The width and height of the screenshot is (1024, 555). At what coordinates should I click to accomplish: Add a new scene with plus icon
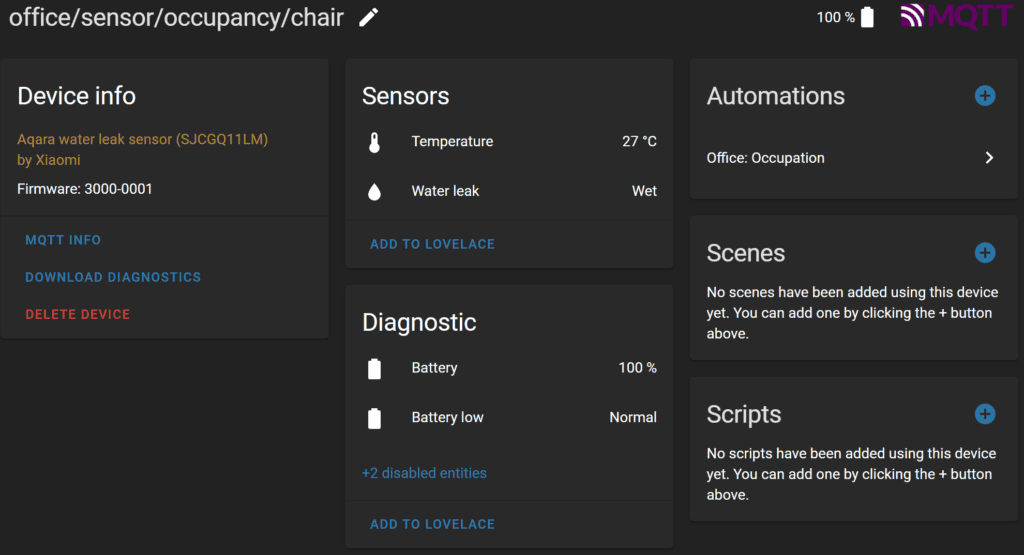tap(985, 253)
